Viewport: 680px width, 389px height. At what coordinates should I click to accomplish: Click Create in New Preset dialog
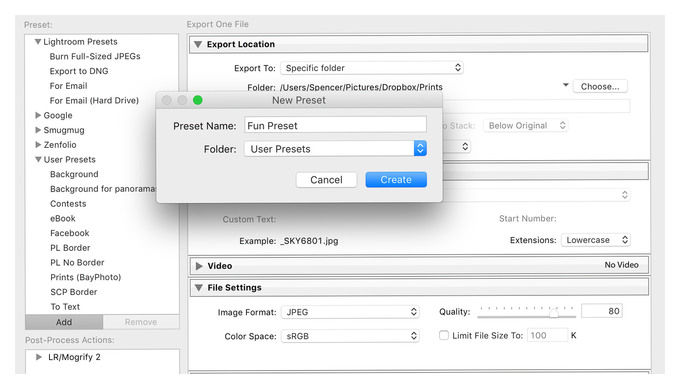point(396,180)
